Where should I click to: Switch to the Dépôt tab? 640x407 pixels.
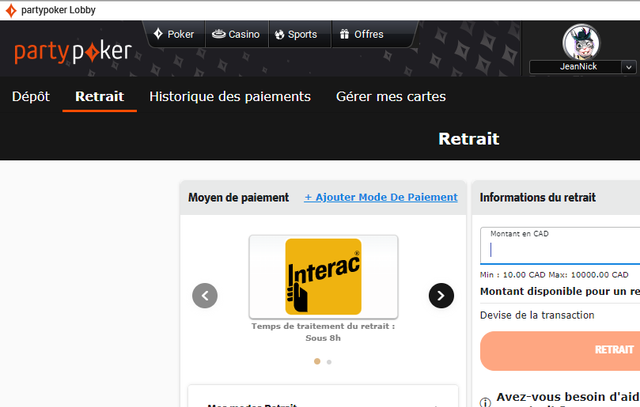(31, 96)
